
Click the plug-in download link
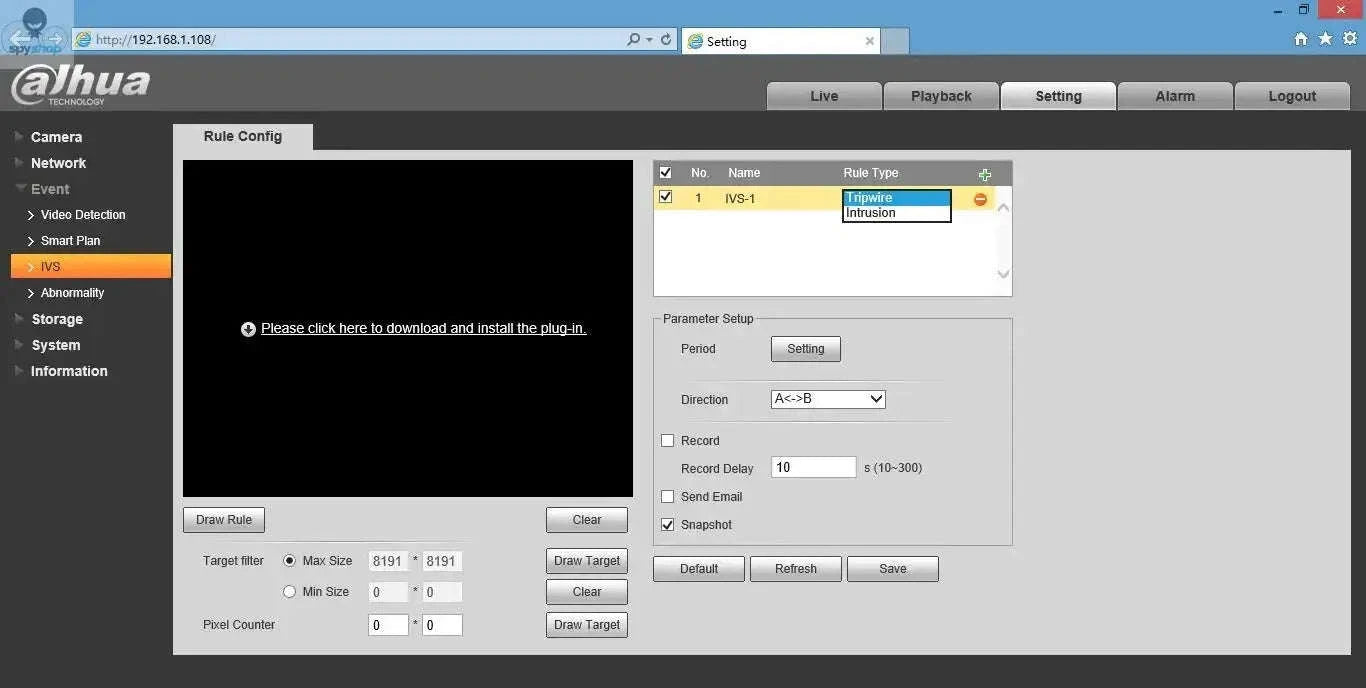point(423,328)
